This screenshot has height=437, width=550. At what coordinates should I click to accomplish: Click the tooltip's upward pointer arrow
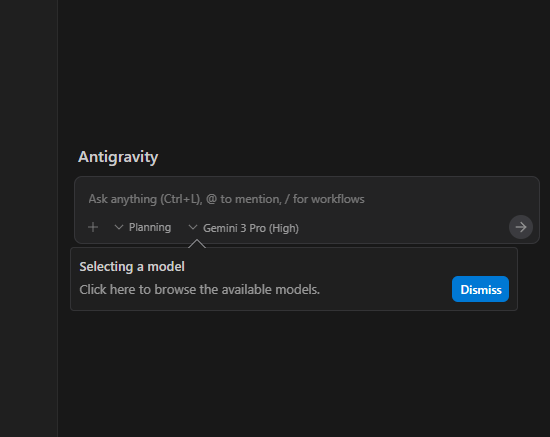point(197,243)
